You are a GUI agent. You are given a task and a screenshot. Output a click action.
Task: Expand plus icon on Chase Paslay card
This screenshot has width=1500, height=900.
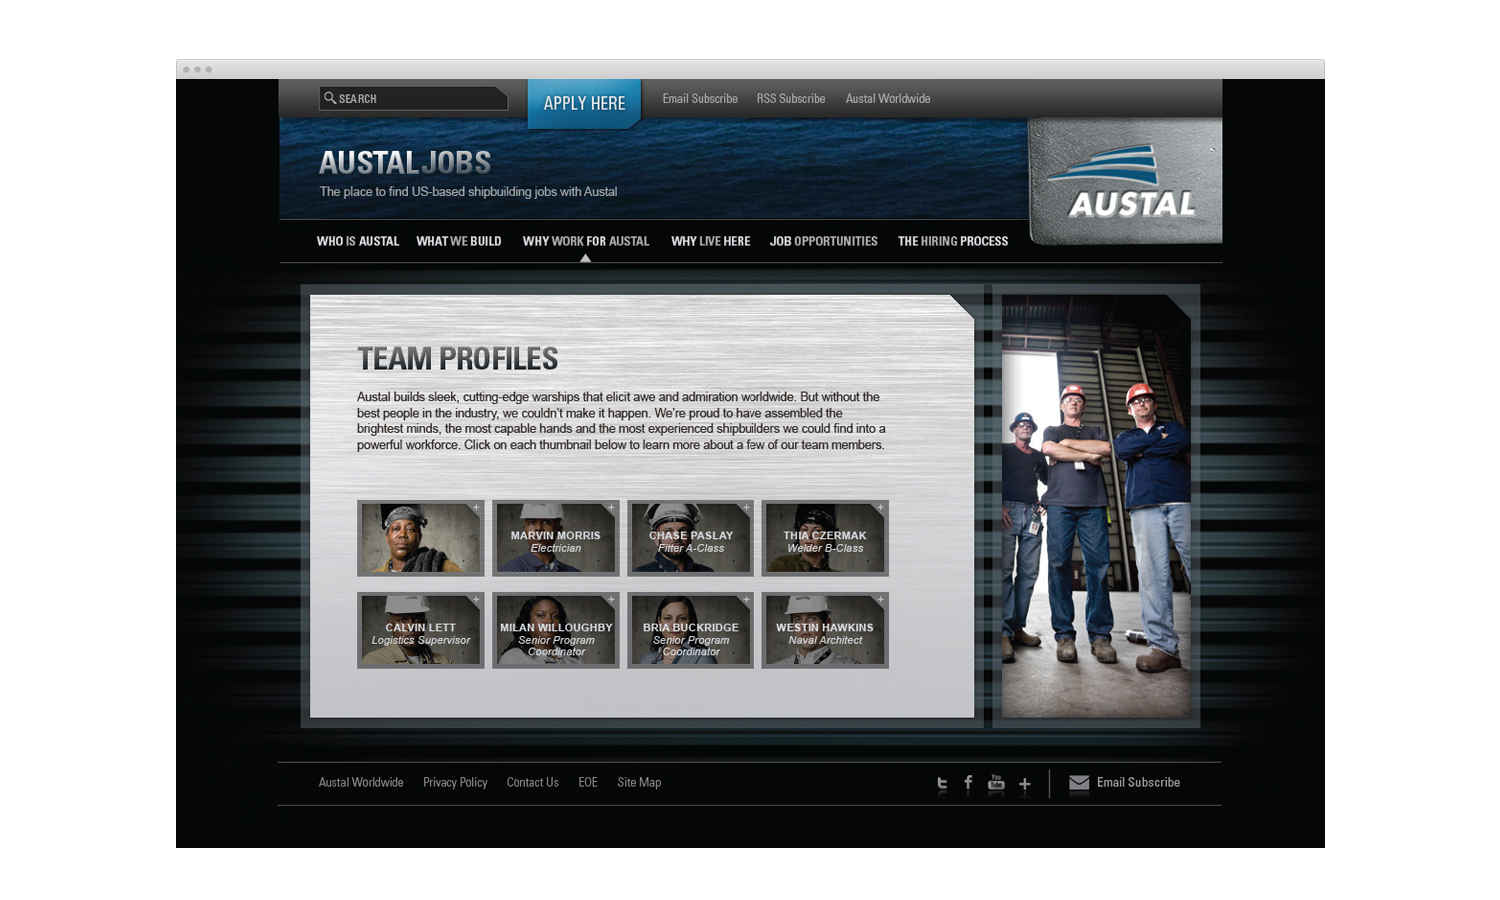coord(746,508)
